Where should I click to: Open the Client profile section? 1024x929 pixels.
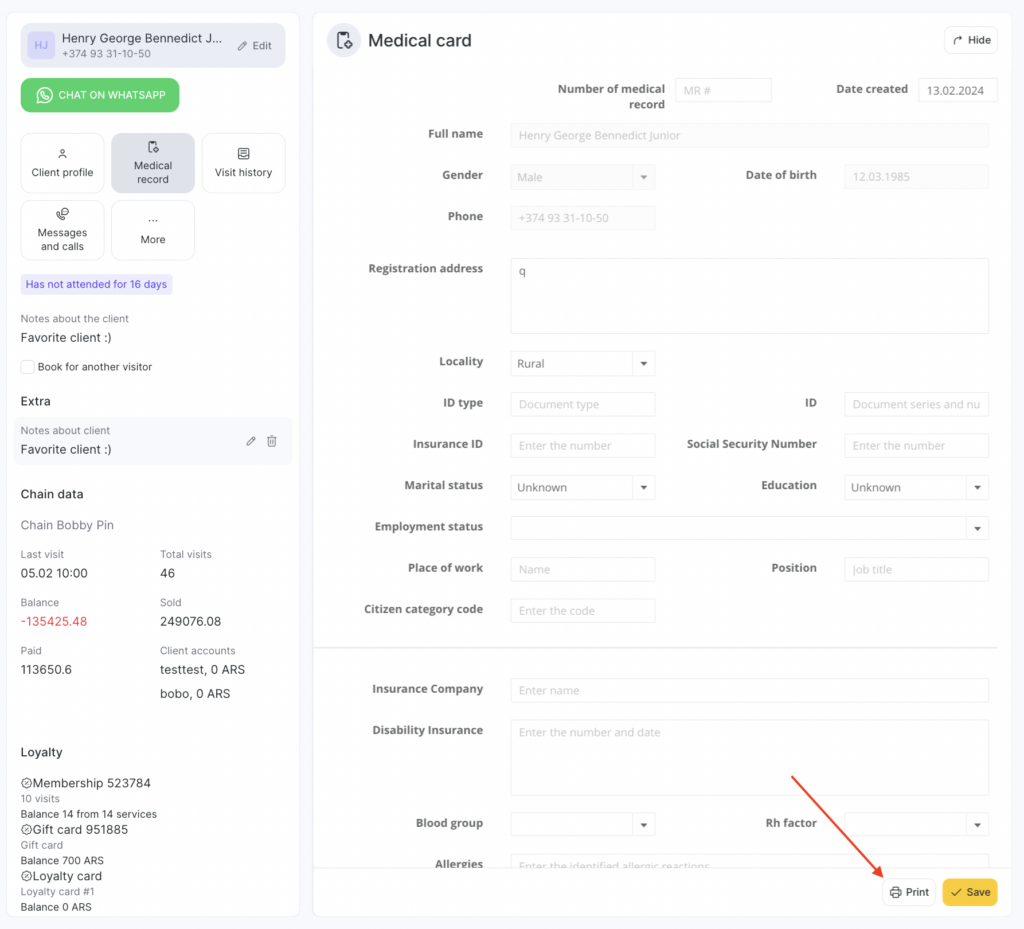(x=62, y=163)
